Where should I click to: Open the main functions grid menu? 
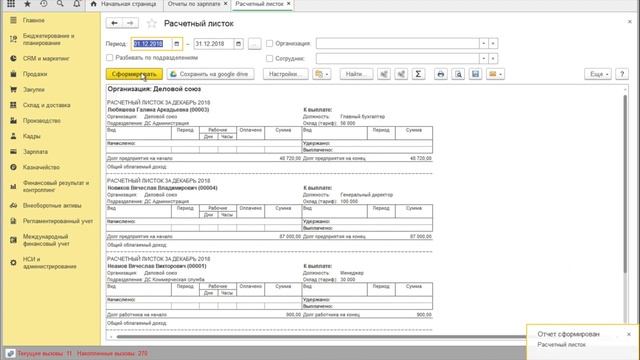11,4
